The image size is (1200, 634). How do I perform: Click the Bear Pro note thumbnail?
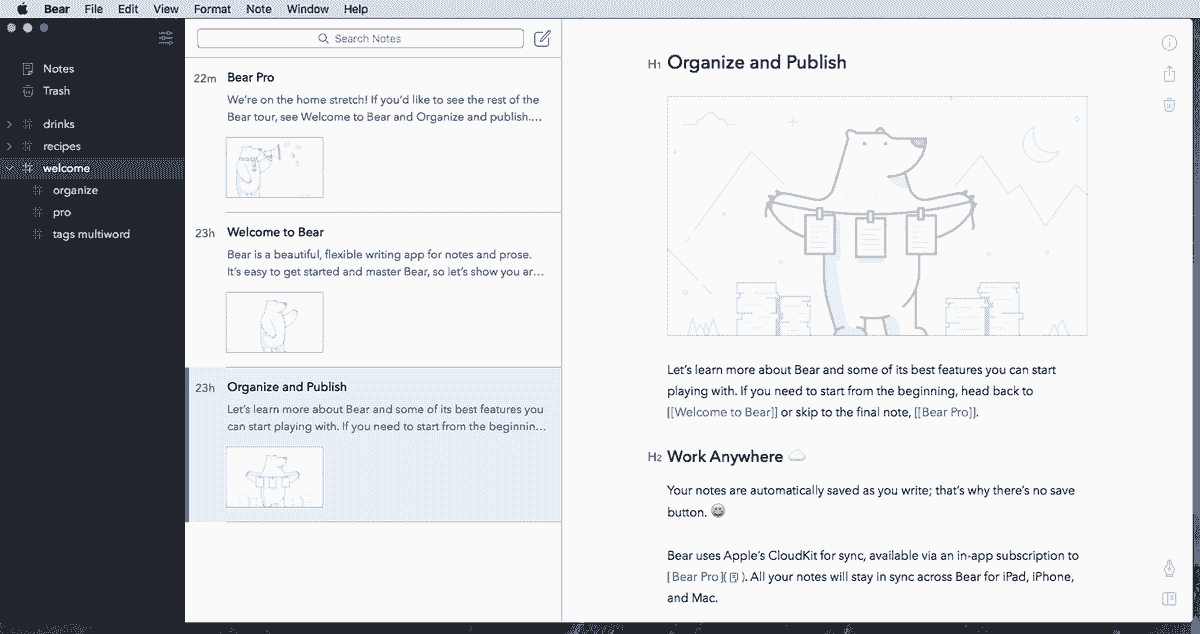274,167
